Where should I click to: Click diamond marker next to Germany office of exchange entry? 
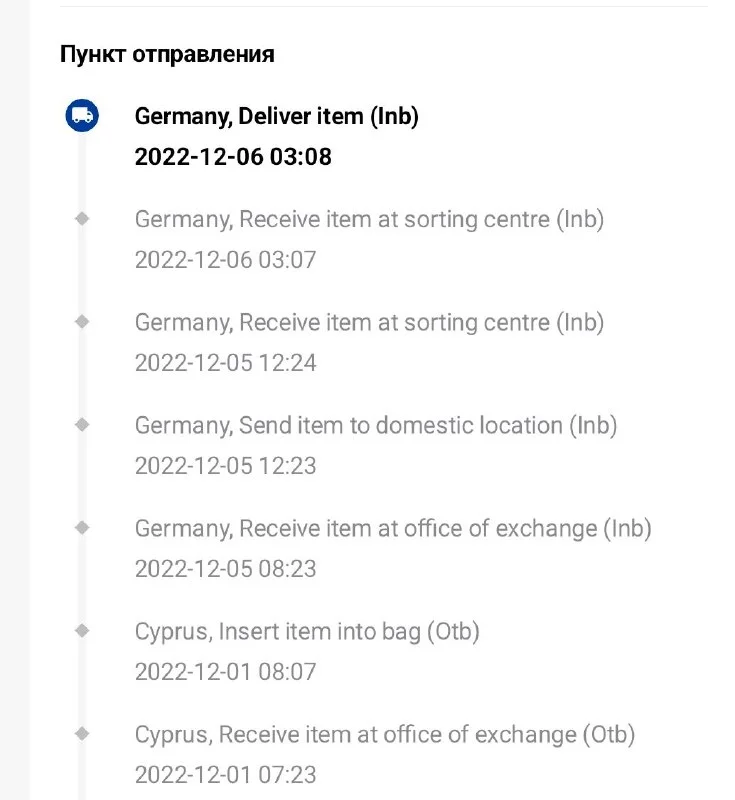(x=82, y=527)
